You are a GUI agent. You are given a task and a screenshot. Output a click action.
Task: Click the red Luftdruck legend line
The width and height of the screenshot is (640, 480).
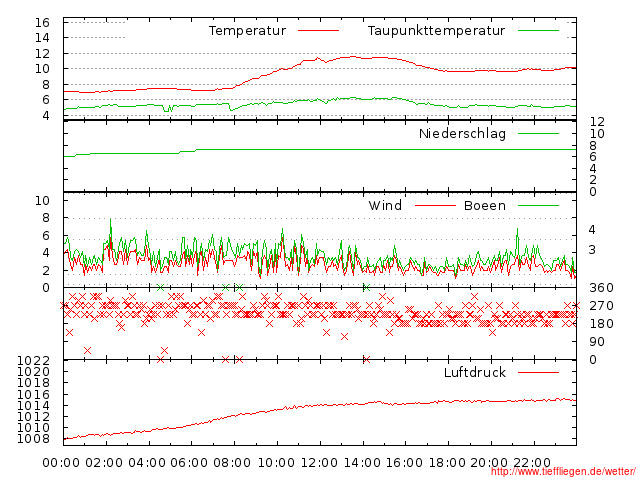[538, 372]
